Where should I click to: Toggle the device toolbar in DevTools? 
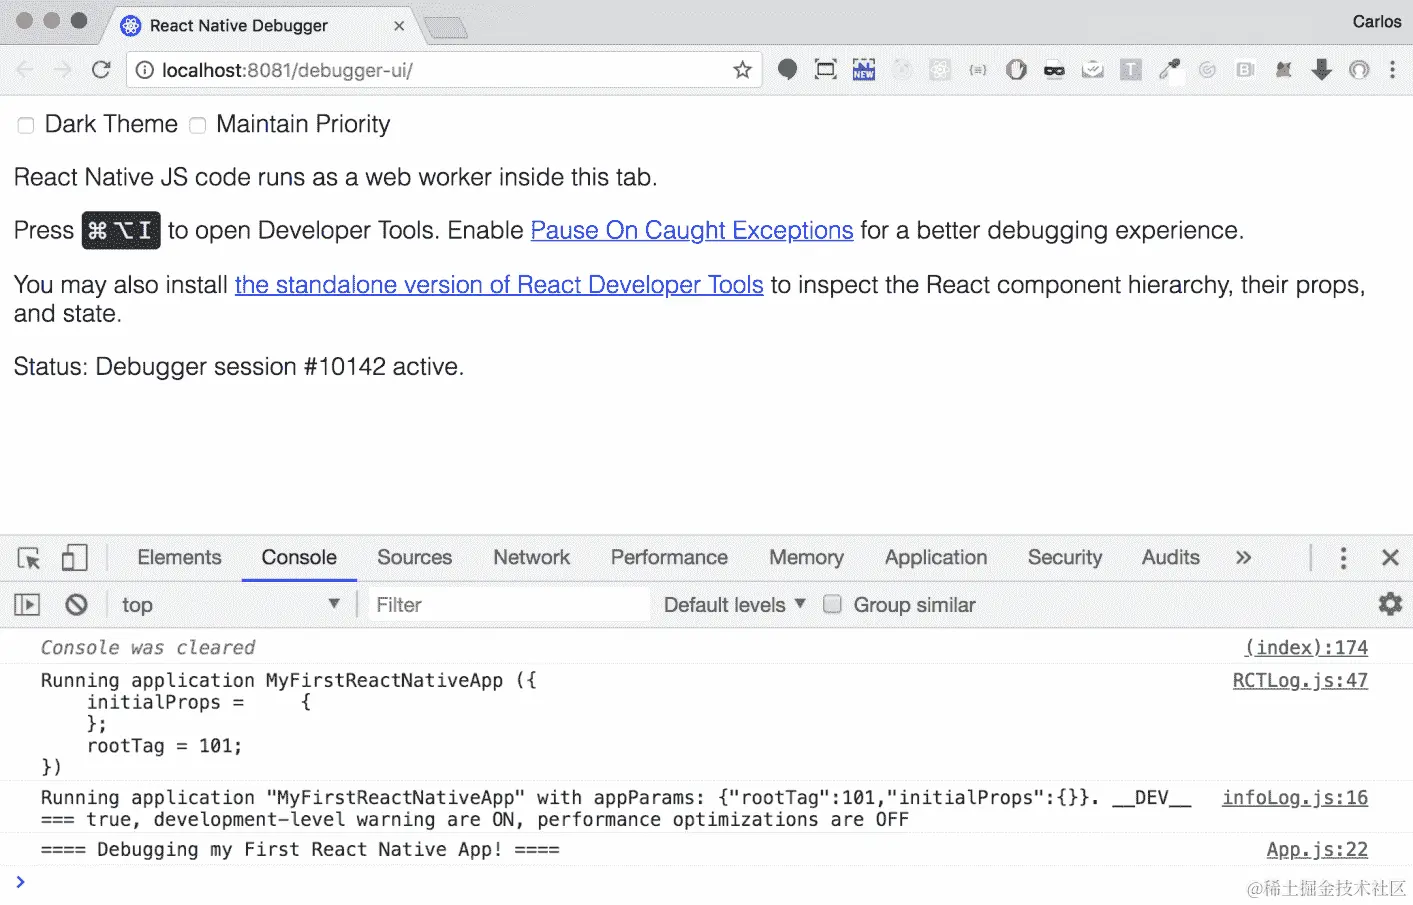[x=74, y=557]
